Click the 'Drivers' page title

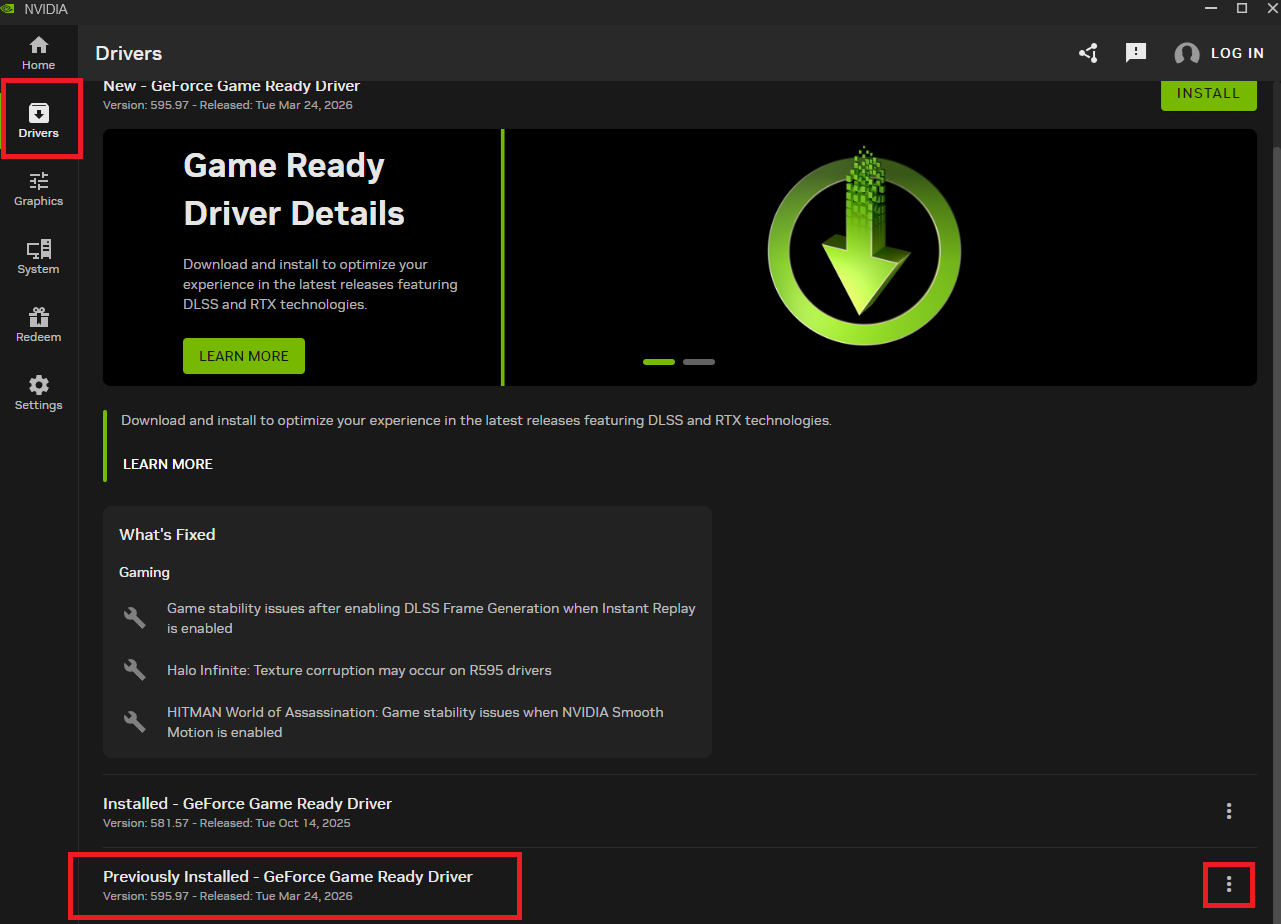click(x=128, y=53)
